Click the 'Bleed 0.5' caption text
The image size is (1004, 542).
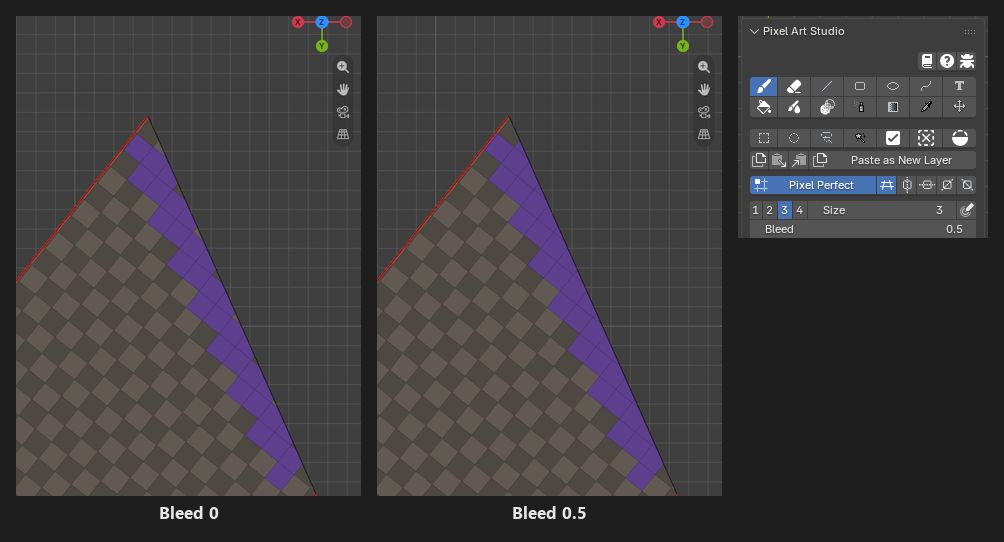[549, 513]
